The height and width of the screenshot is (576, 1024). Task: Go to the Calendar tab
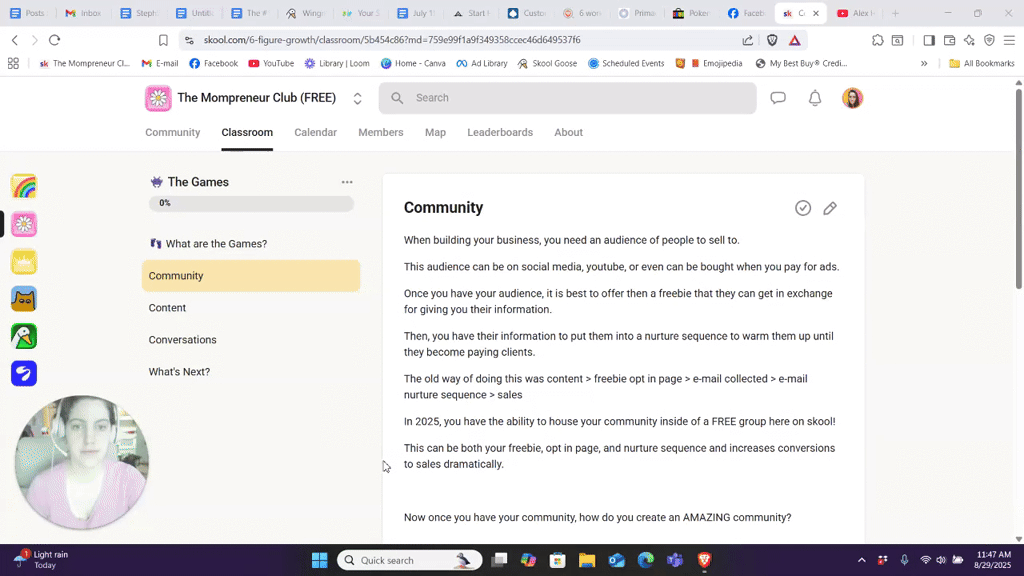coord(315,133)
